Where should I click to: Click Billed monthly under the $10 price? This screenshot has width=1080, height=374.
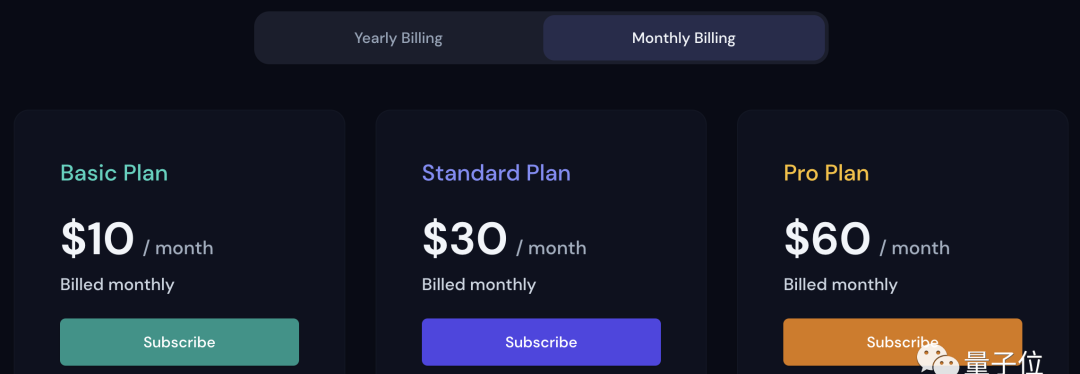pos(117,284)
